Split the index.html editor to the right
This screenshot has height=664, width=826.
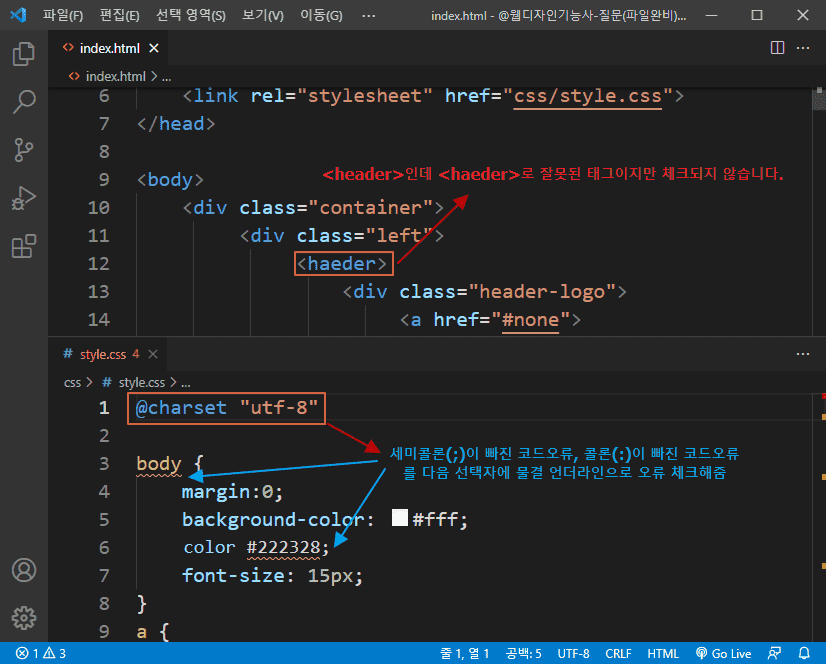click(x=777, y=48)
